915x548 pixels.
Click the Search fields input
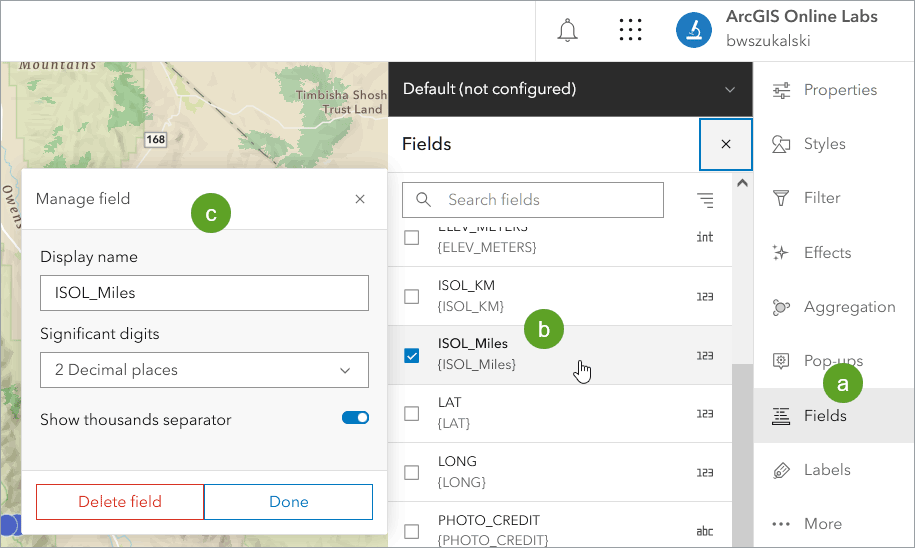pos(533,200)
